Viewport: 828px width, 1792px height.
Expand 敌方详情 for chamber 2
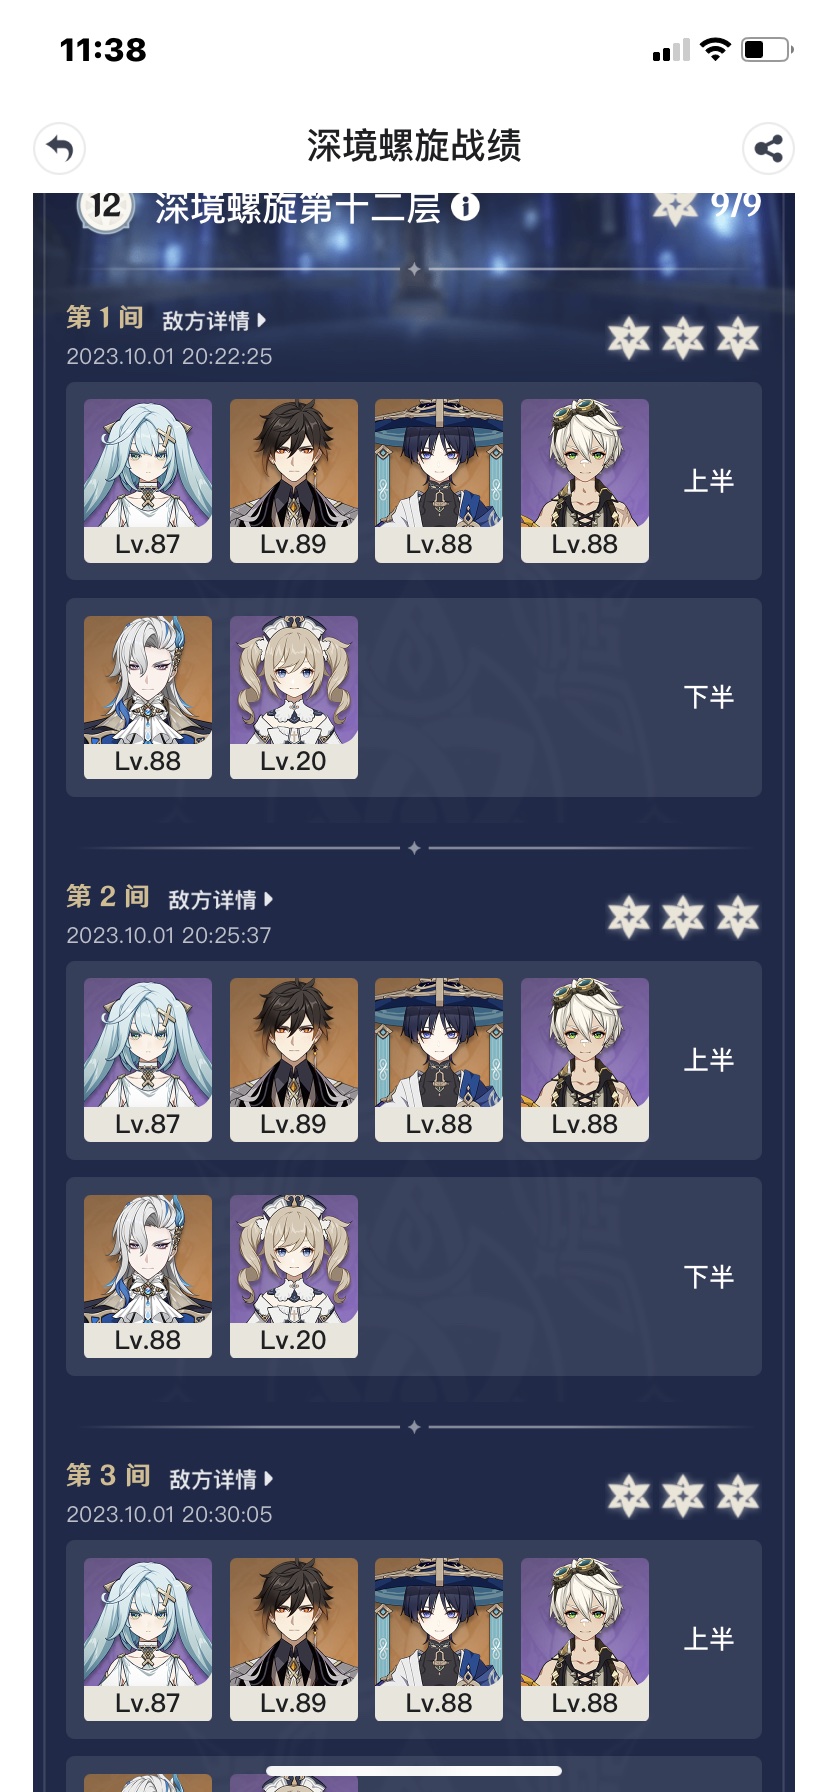pos(220,900)
